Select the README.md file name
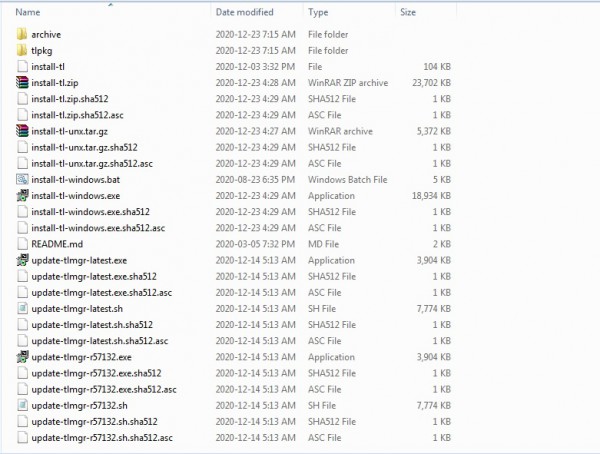The width and height of the screenshot is (600, 454). [x=57, y=244]
